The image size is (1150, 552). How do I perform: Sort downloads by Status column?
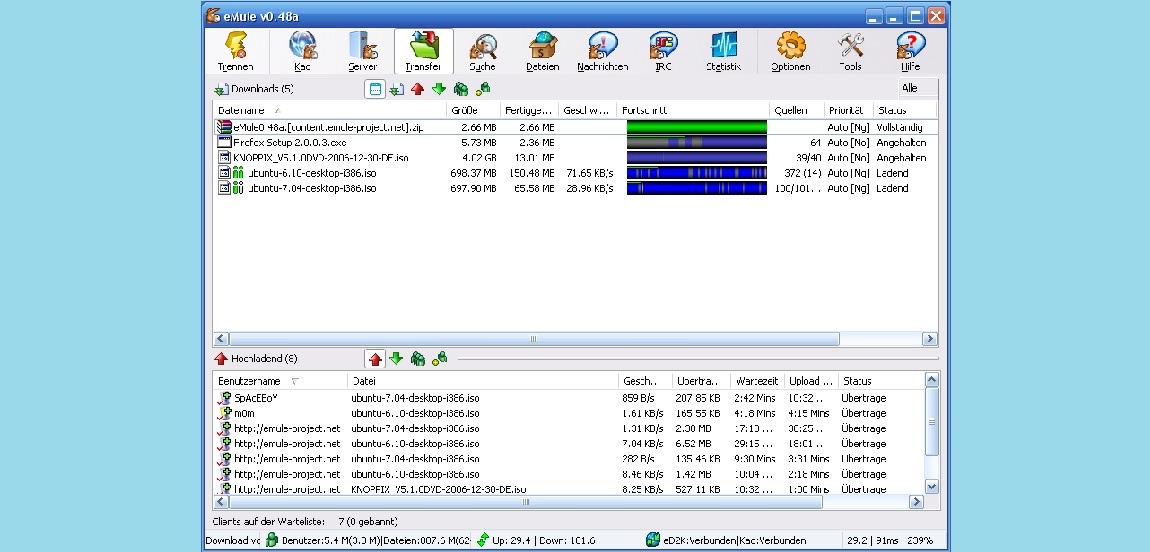pos(905,111)
